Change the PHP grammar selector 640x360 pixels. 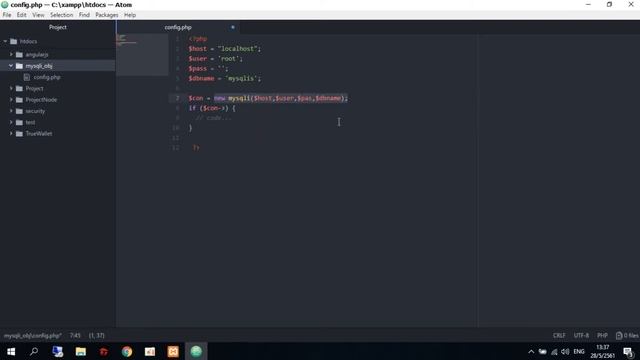(x=602, y=336)
